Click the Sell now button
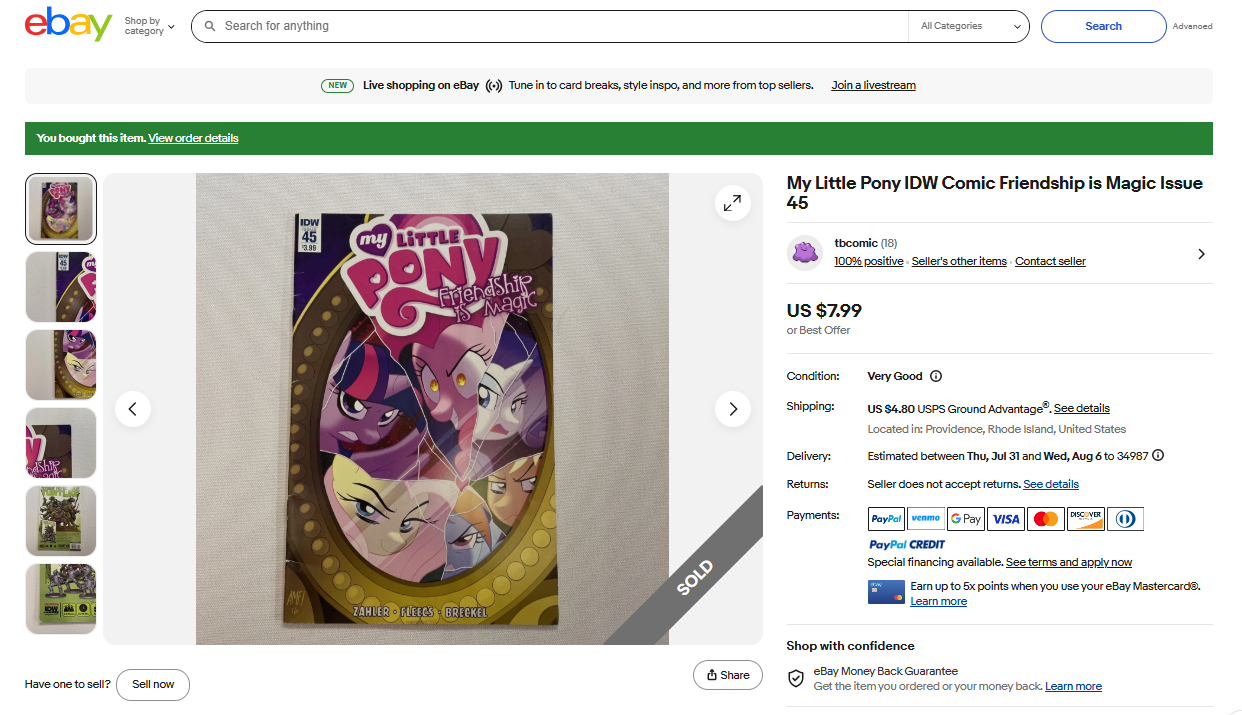 pyautogui.click(x=153, y=684)
